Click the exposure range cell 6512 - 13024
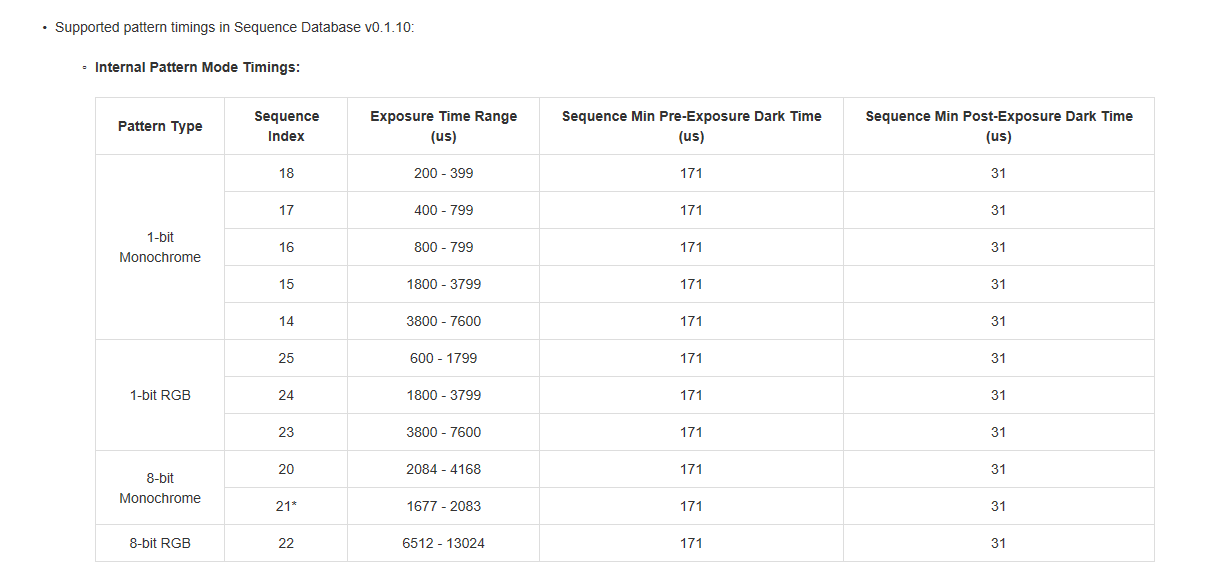This screenshot has width=1224, height=575. pyautogui.click(x=443, y=543)
